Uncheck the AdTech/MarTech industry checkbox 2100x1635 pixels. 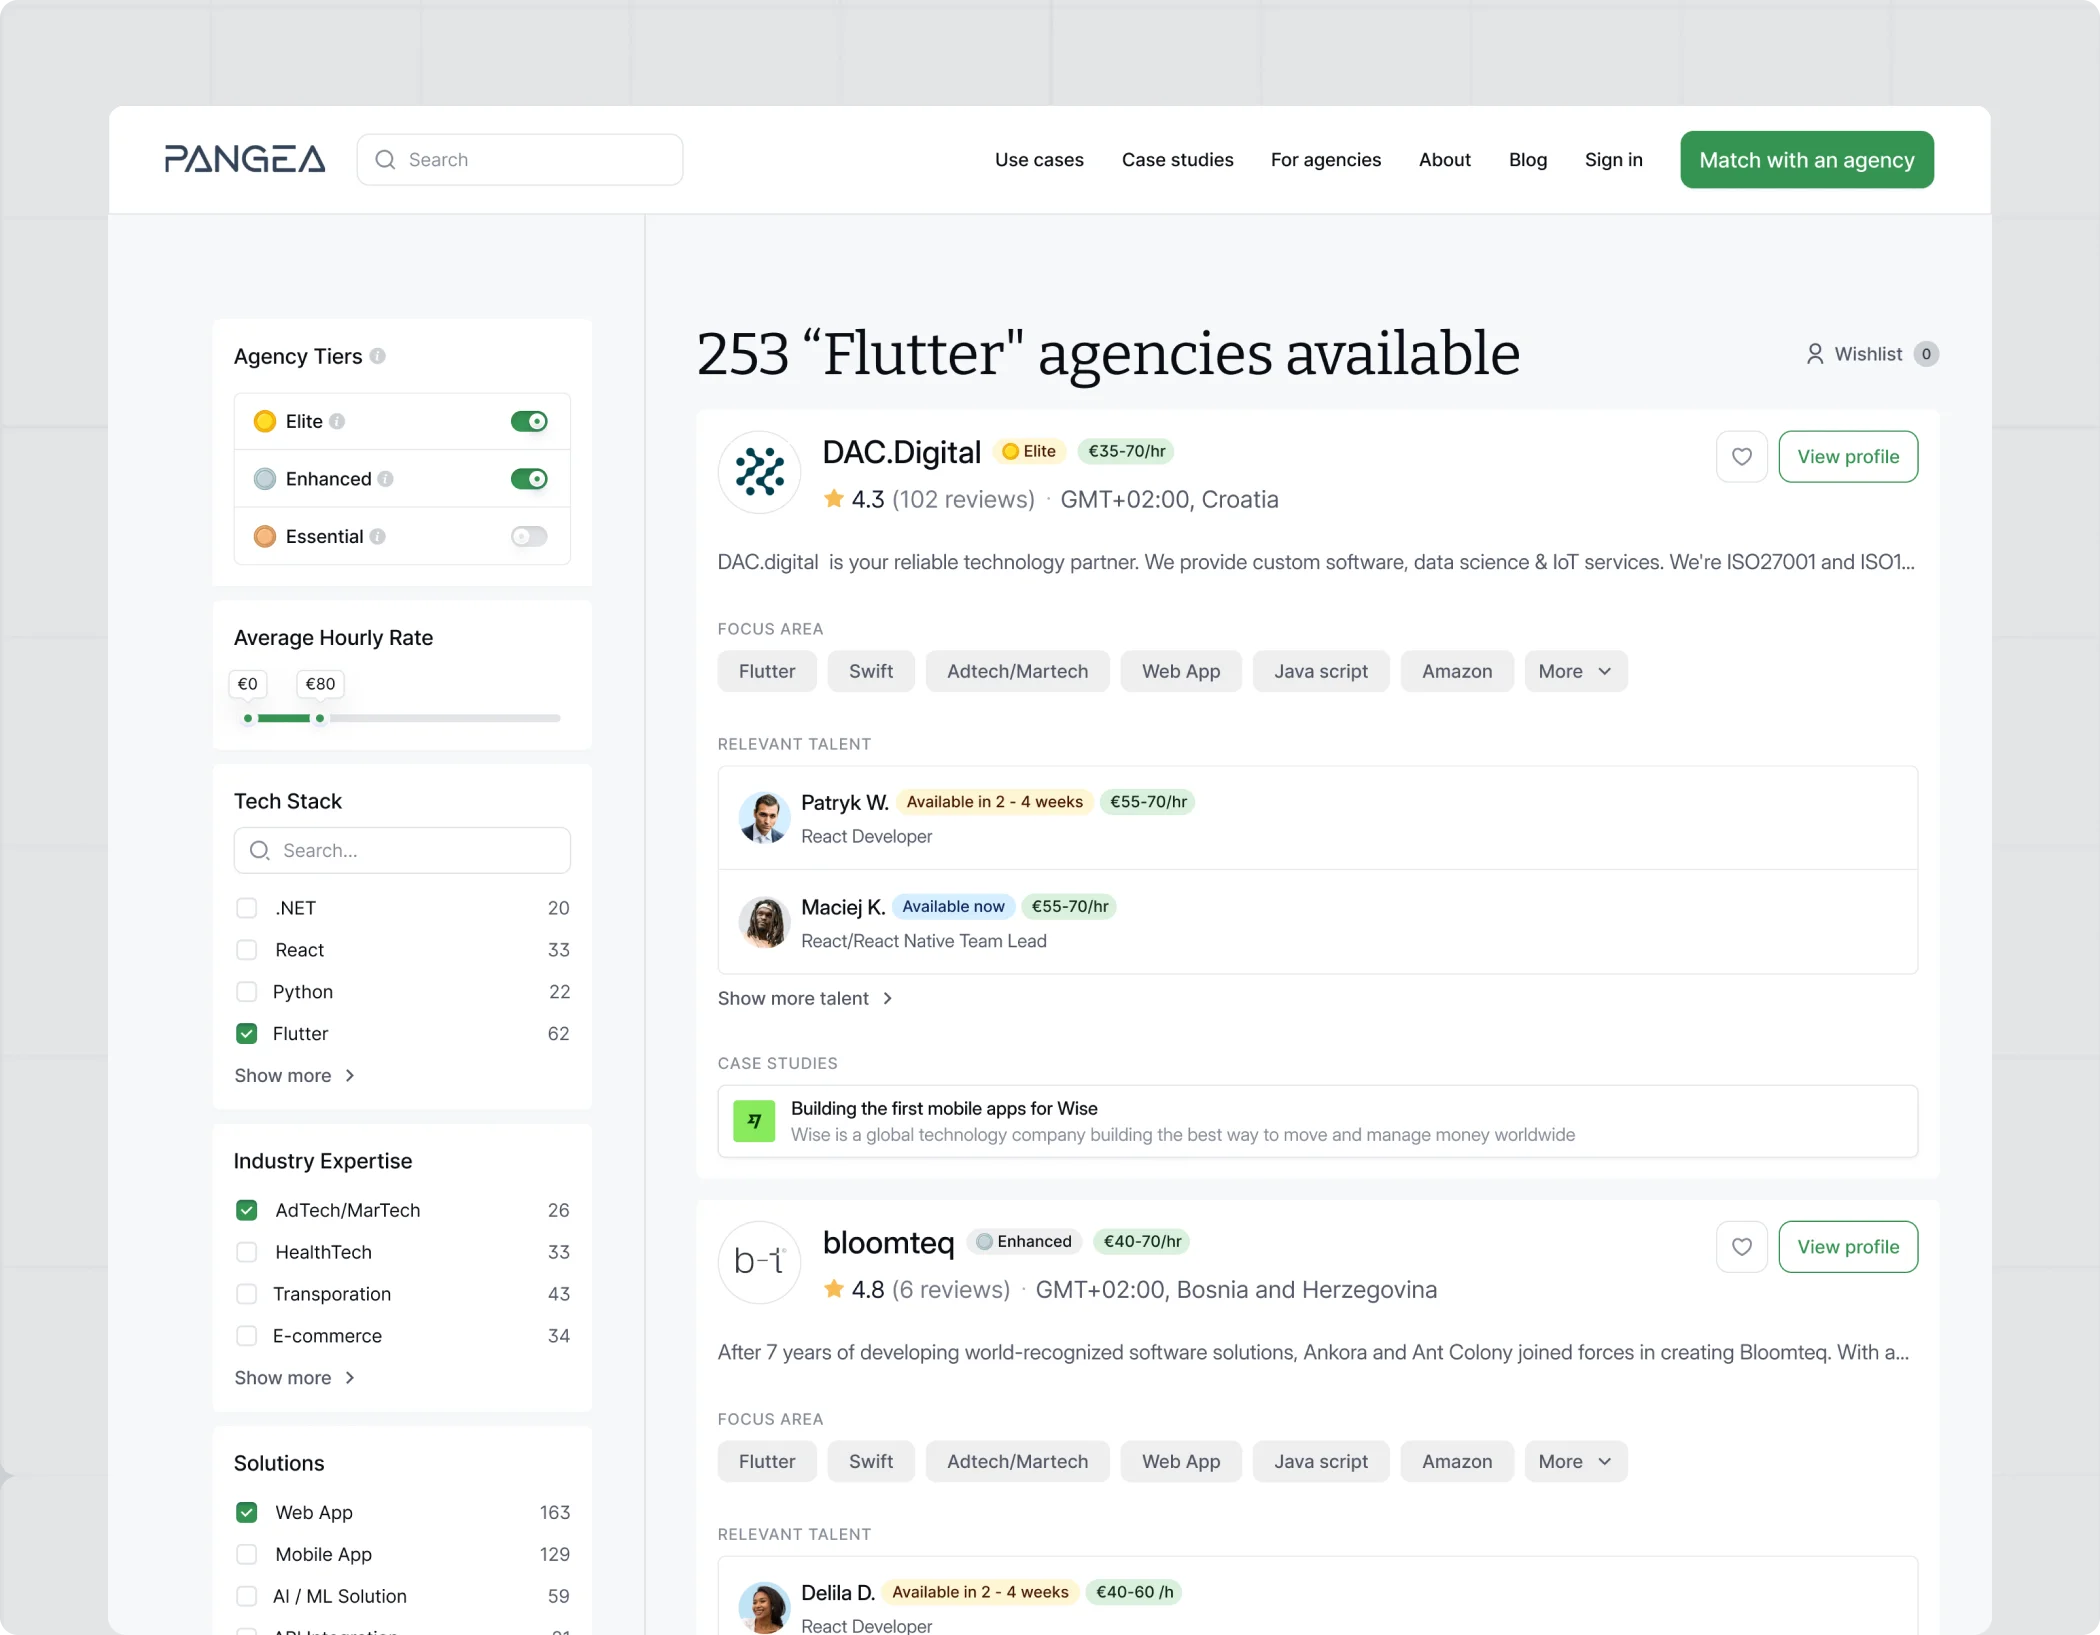pyautogui.click(x=247, y=1210)
